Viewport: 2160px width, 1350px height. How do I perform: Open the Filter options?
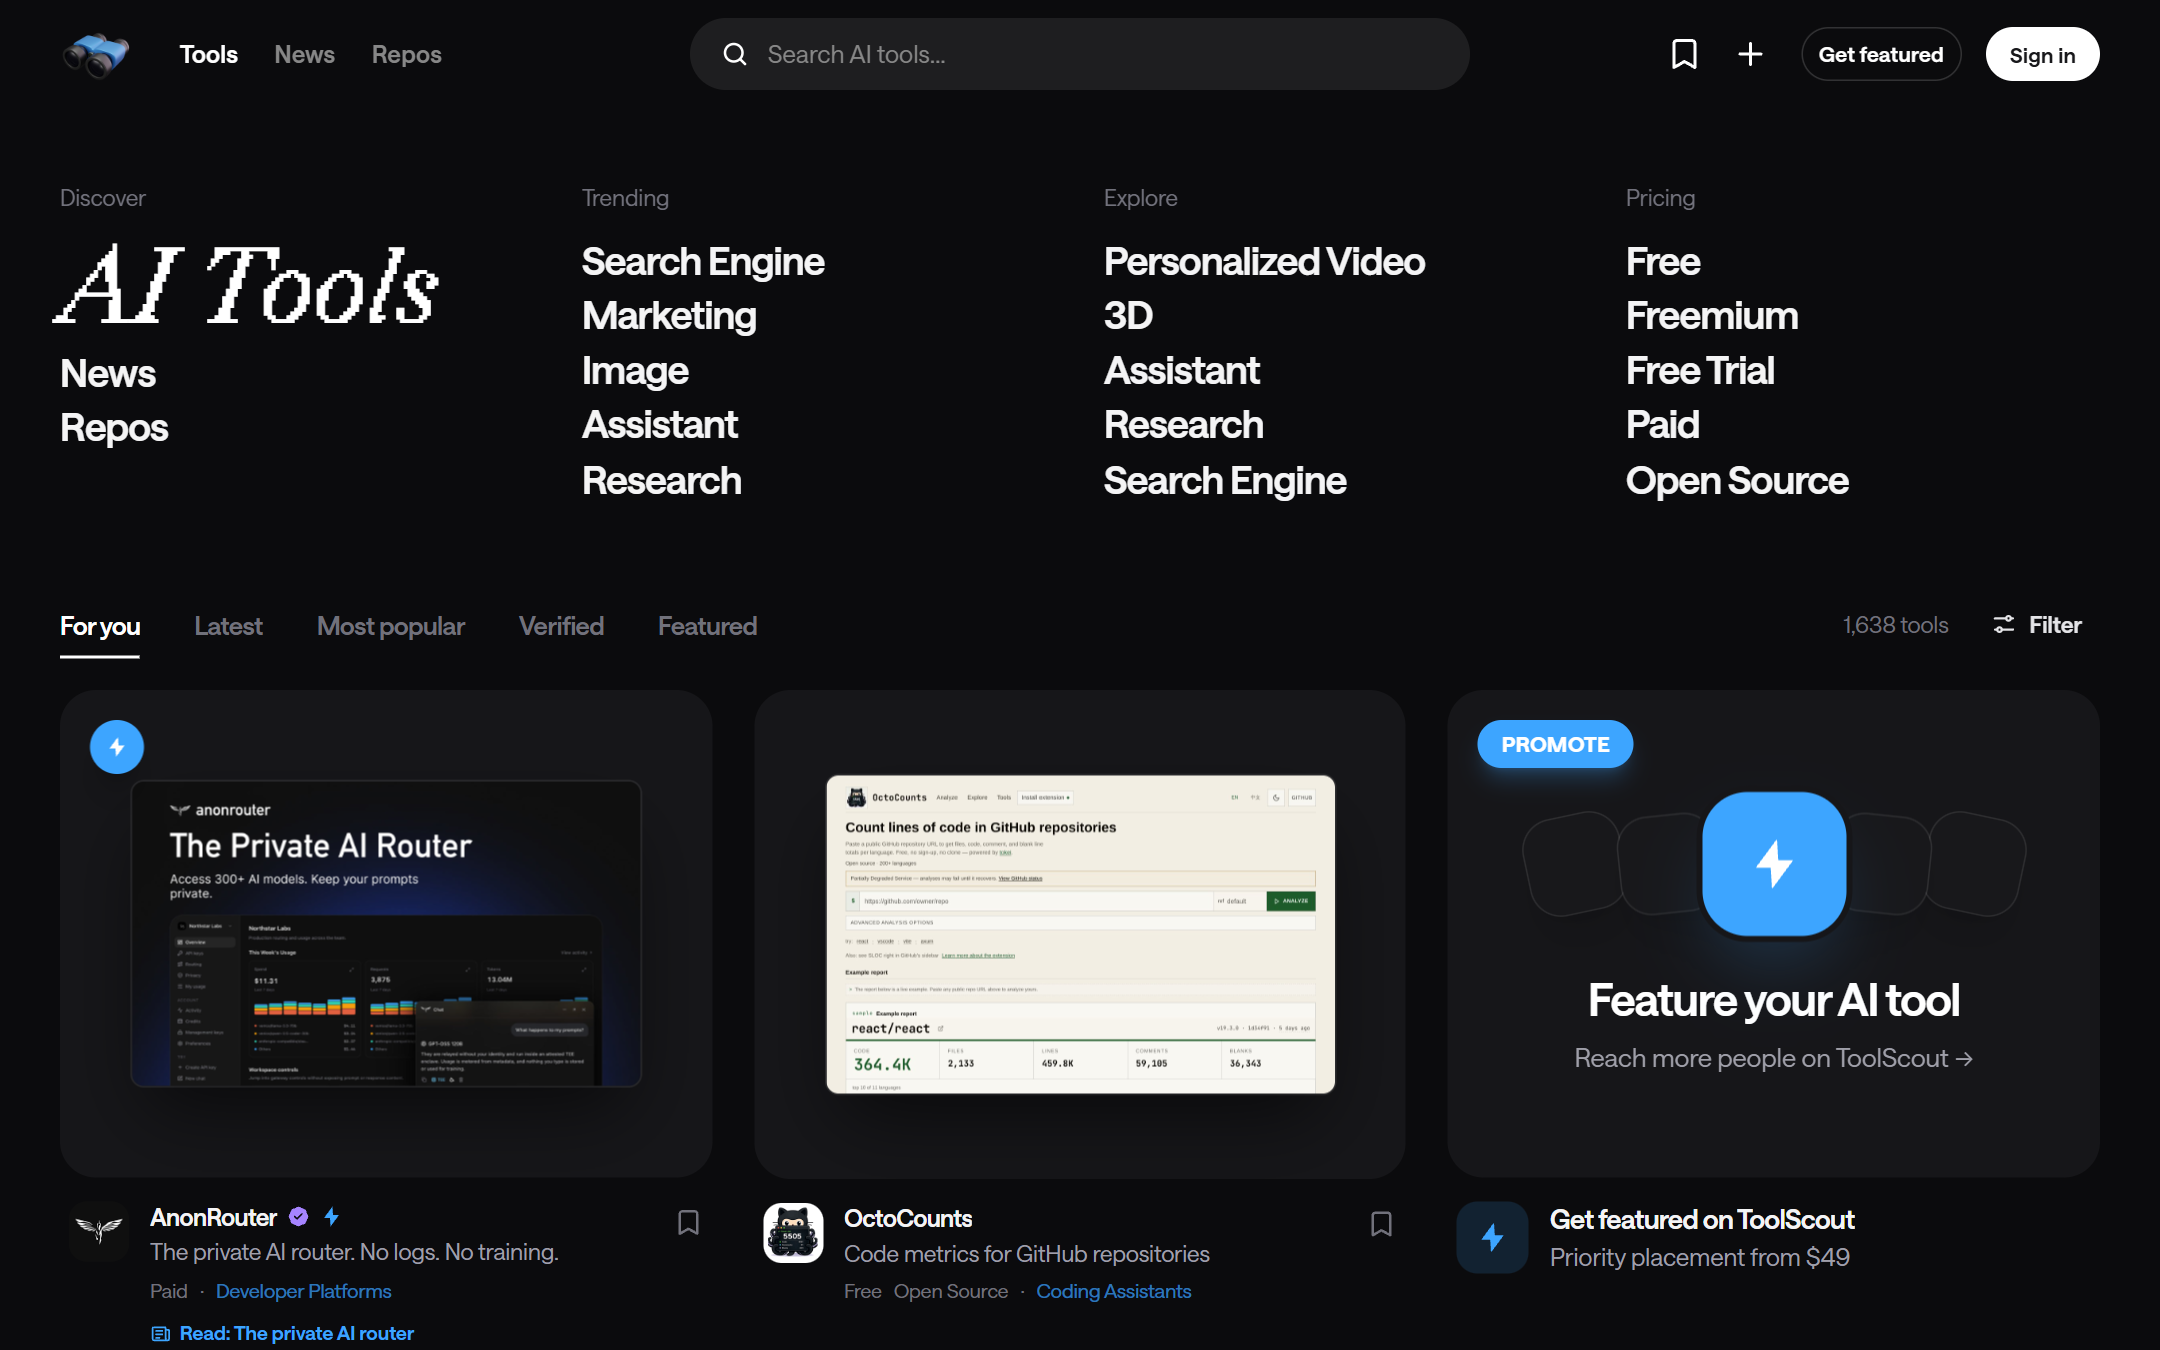click(2037, 625)
